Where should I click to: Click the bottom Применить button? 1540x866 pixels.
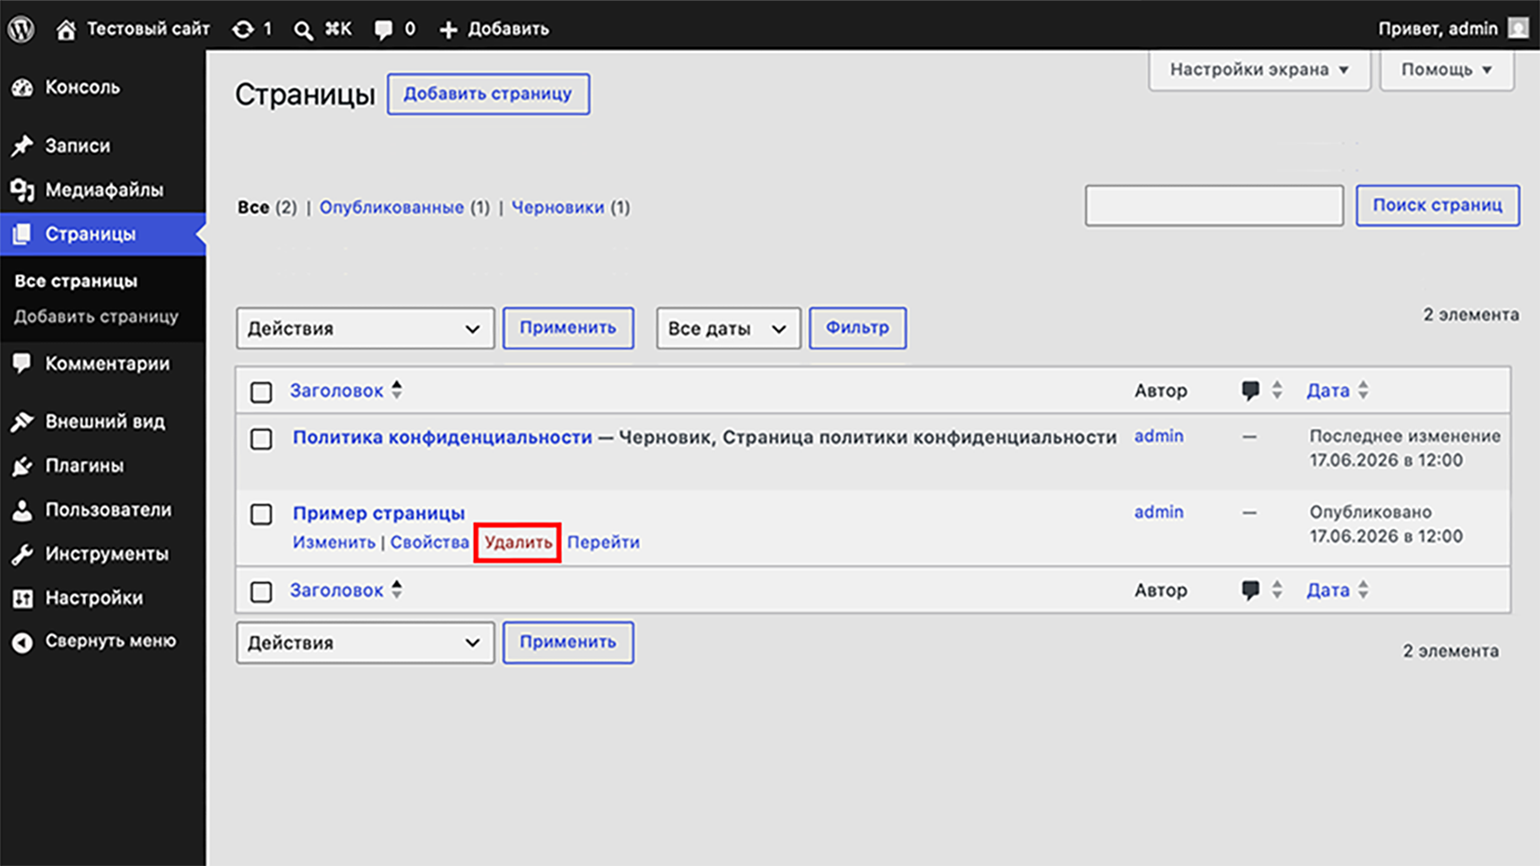[x=568, y=642]
